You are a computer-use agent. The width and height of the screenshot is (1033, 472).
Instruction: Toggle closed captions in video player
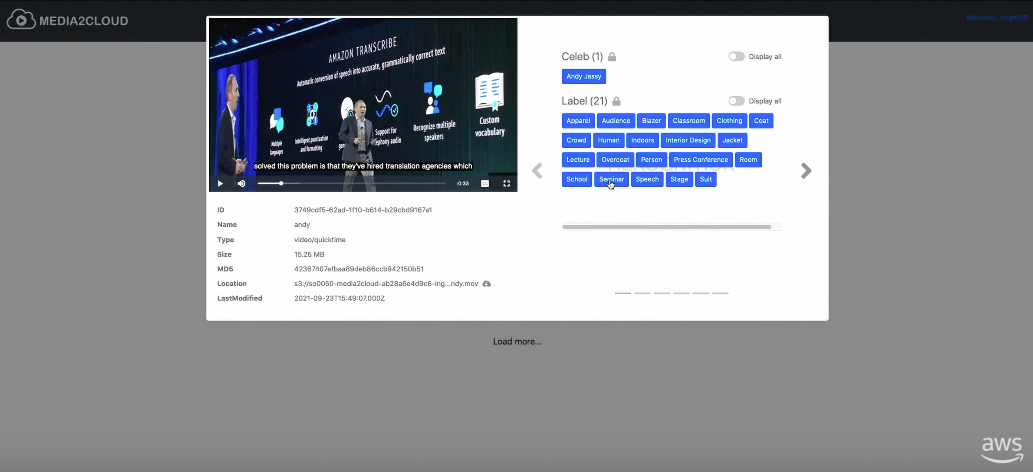coord(485,183)
